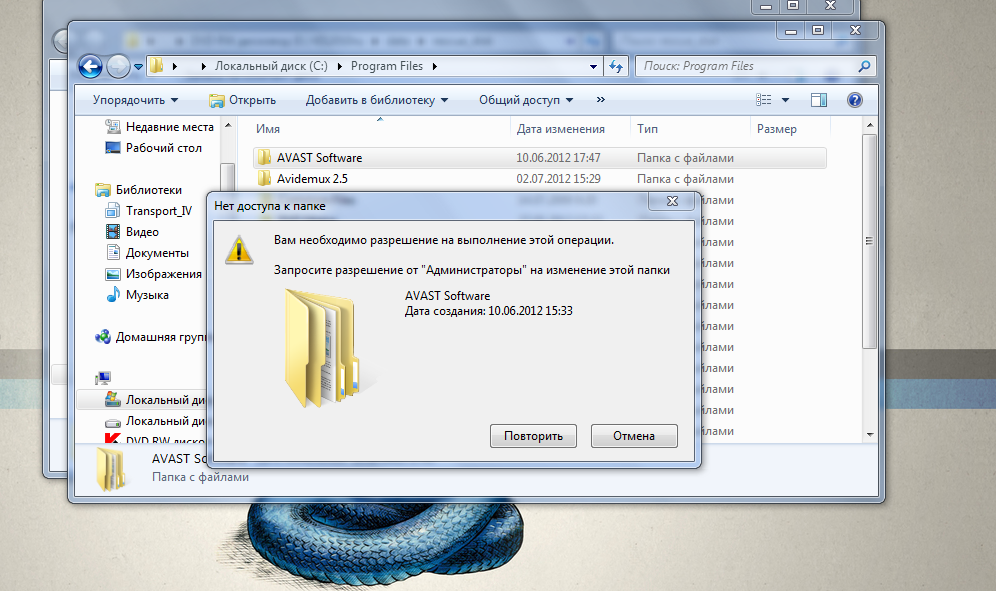The image size is (996, 591).
Task: Click Отмена button in access dialog
Action: 634,436
